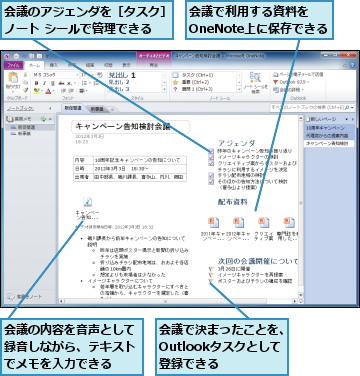Click the flag beside イメージキャラクターを再提案
Image resolution: width=360 pixels, height=376 pixels.
tap(210, 275)
